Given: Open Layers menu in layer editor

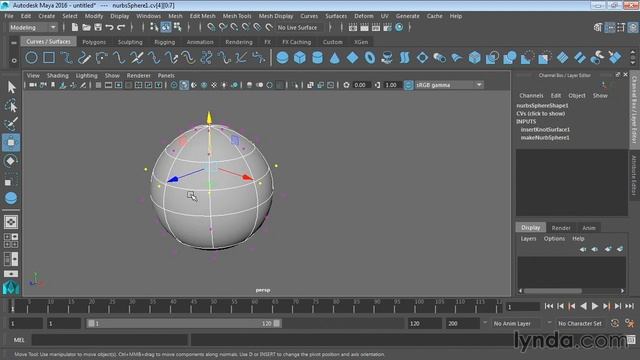Looking at the screenshot, I should pos(528,238).
